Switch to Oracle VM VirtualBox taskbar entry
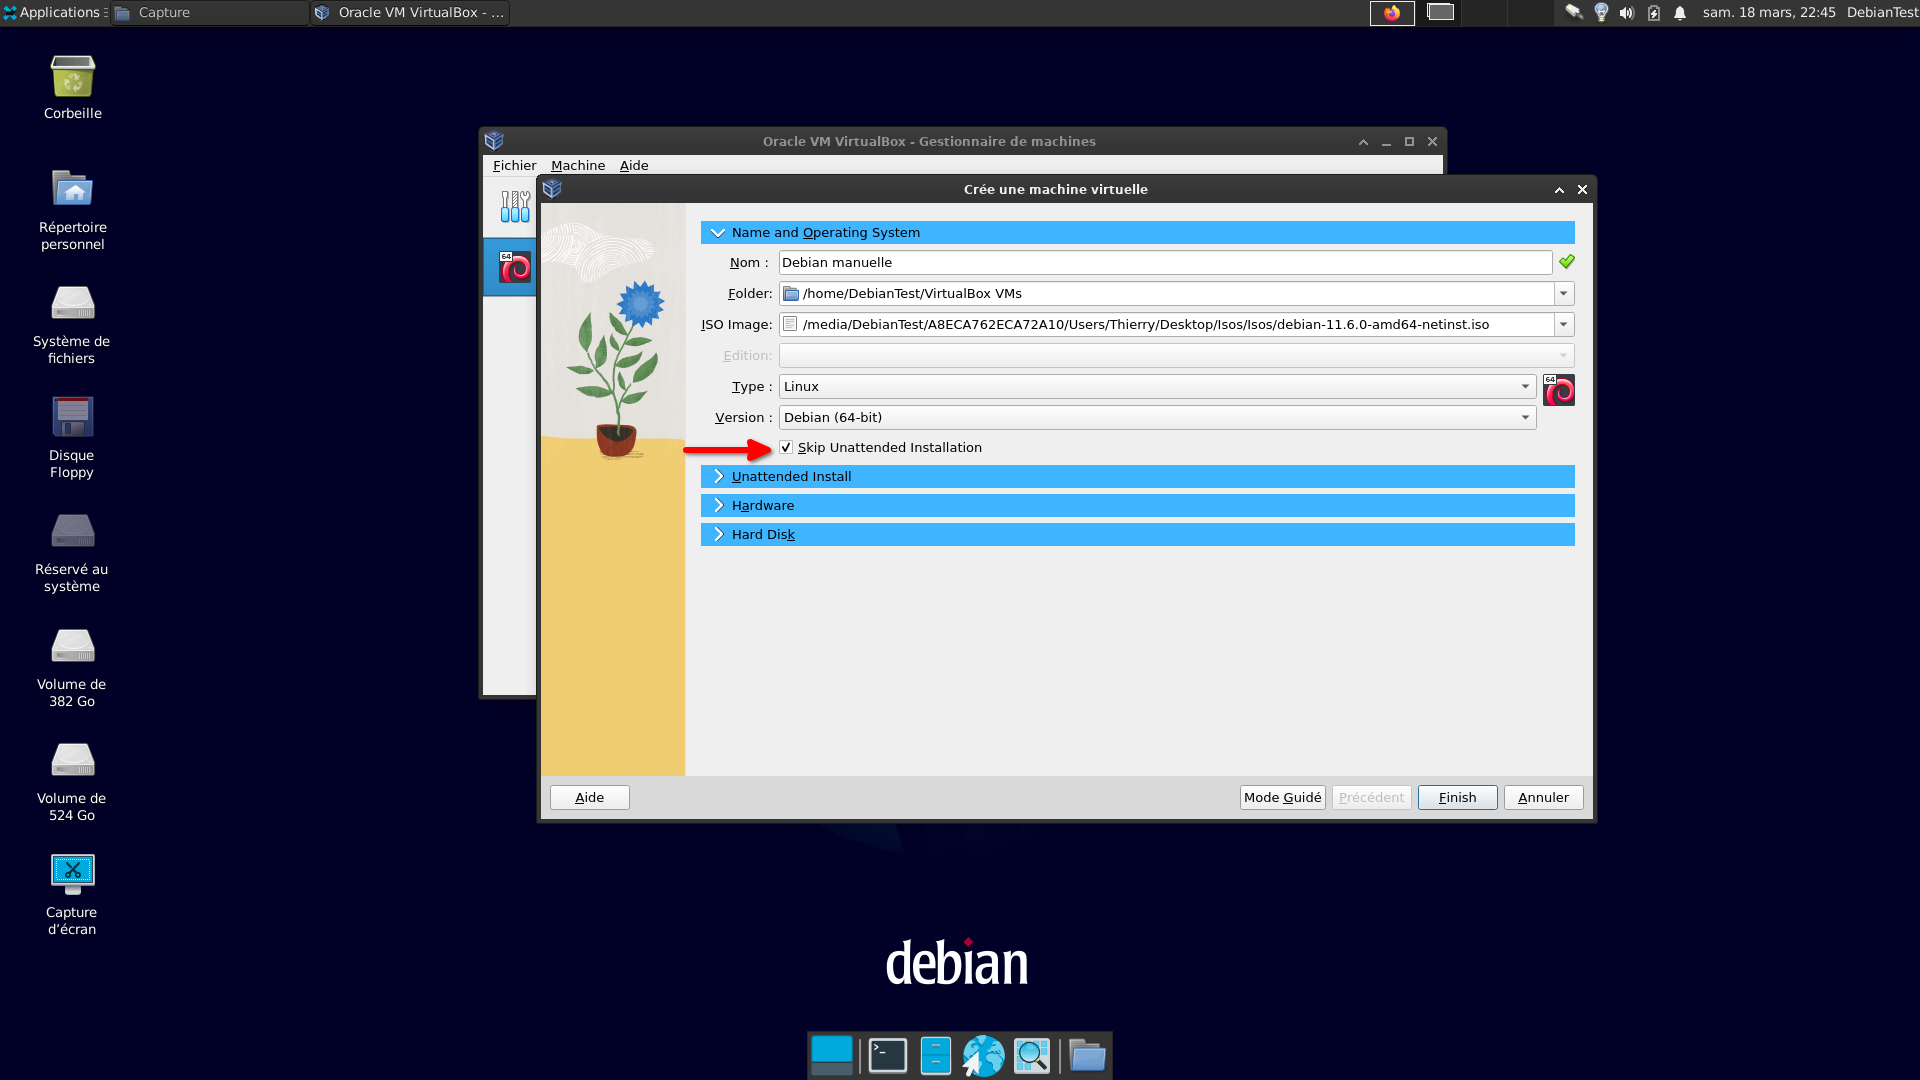Image resolution: width=1920 pixels, height=1080 pixels. [410, 13]
